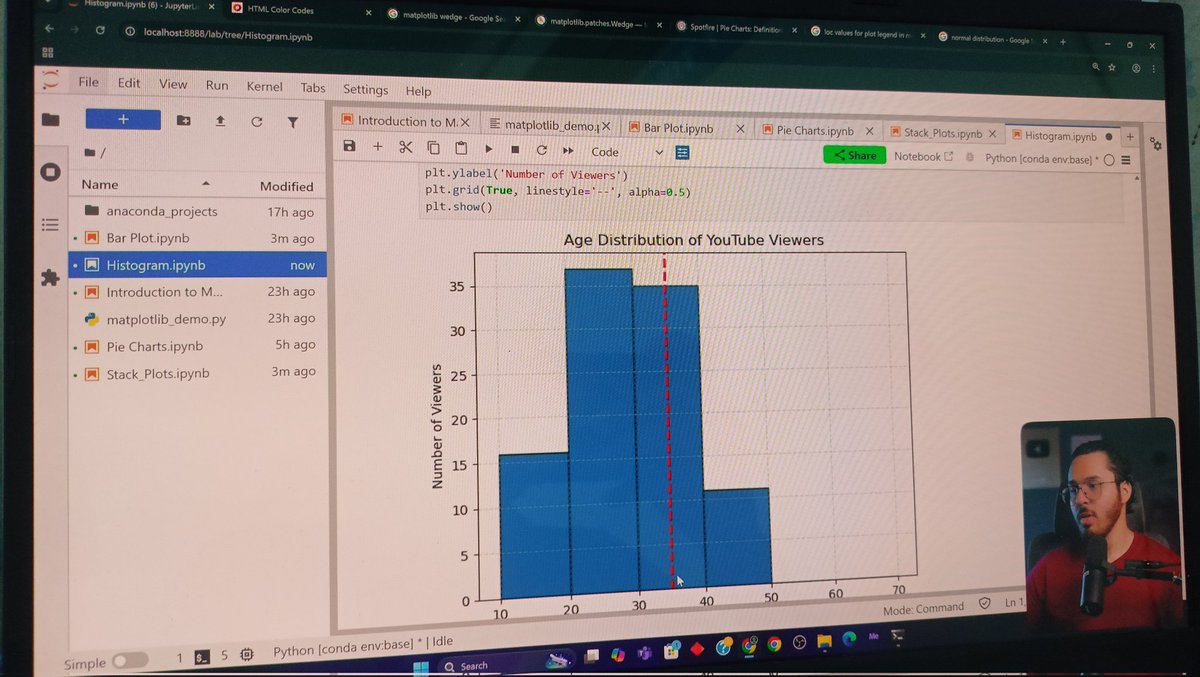Click the blue New Launcher button

[123, 119]
